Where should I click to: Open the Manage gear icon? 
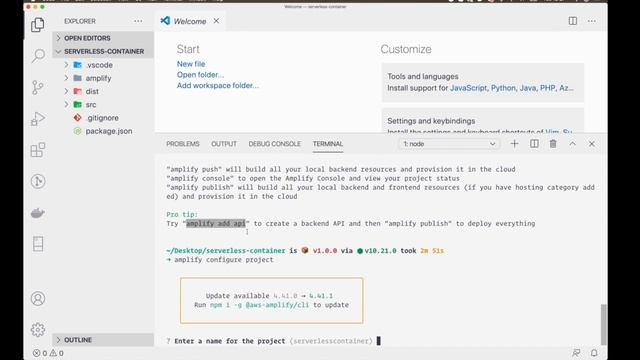point(38,330)
